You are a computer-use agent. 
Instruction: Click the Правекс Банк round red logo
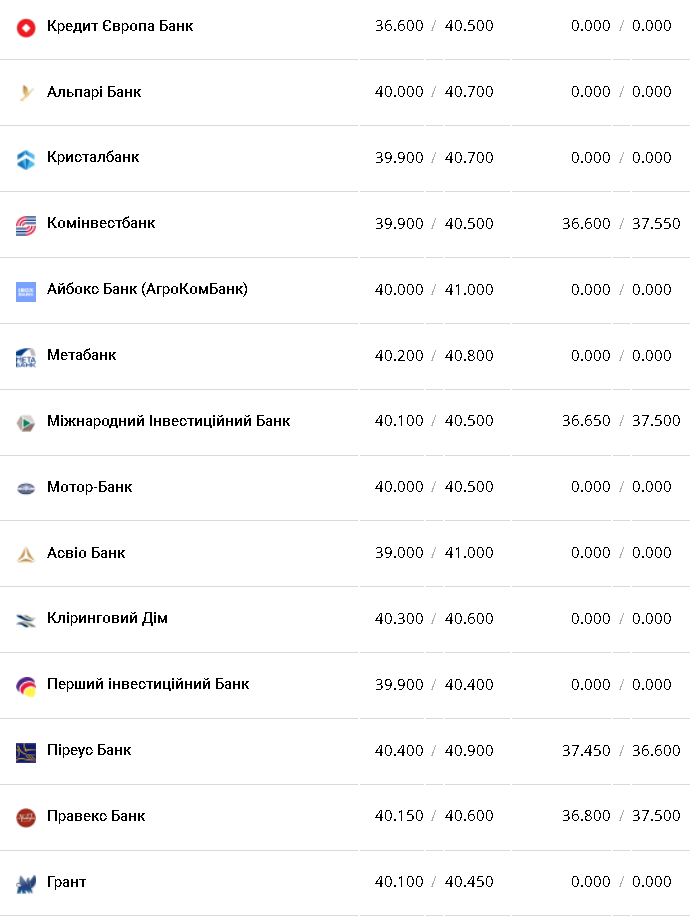pyautogui.click(x=26, y=818)
